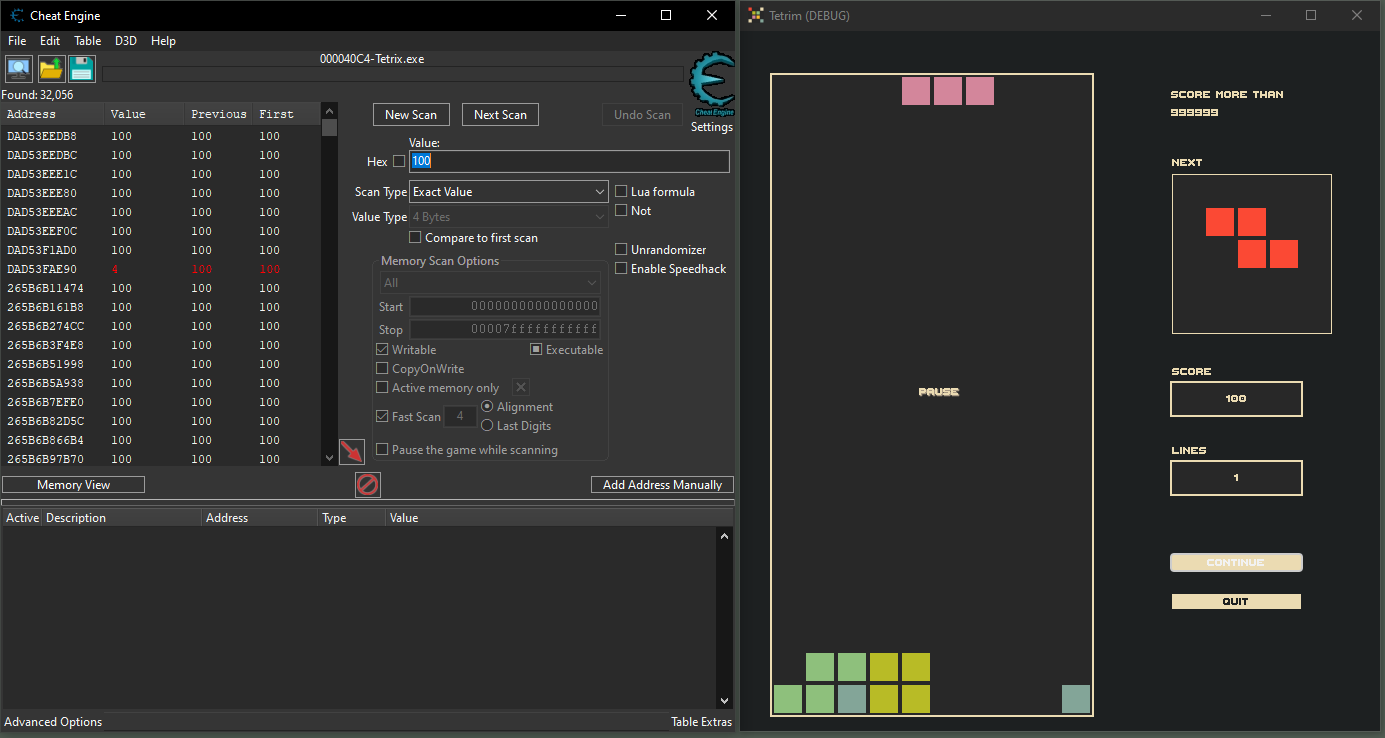Screen dimensions: 1385x738
Task: Select address row DAD53F1AD0
Action: click(160, 250)
